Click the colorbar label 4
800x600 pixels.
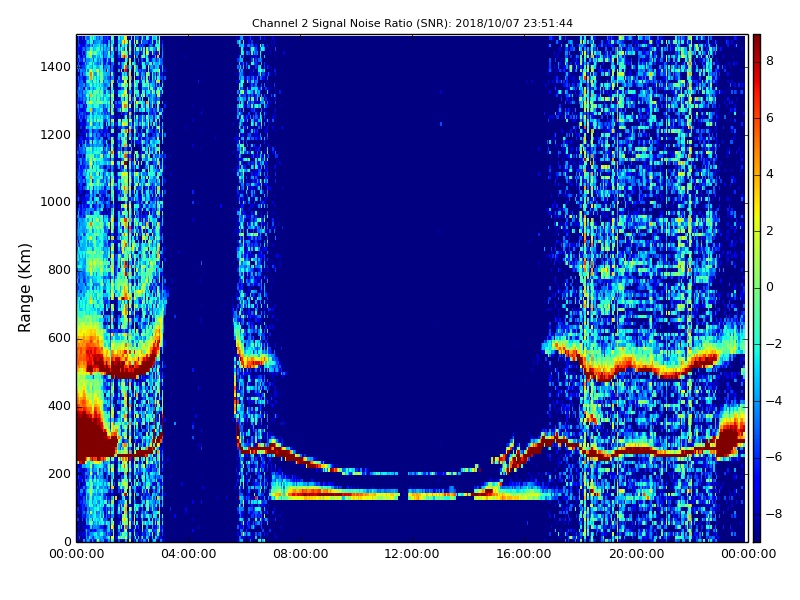coord(770,174)
